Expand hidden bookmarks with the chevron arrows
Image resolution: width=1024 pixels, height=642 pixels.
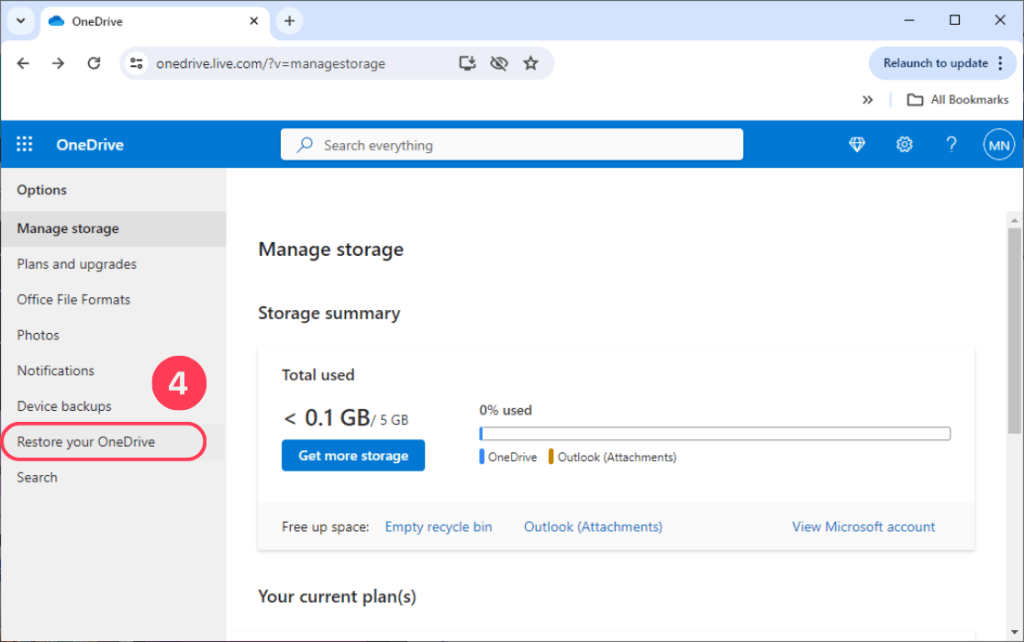point(868,99)
